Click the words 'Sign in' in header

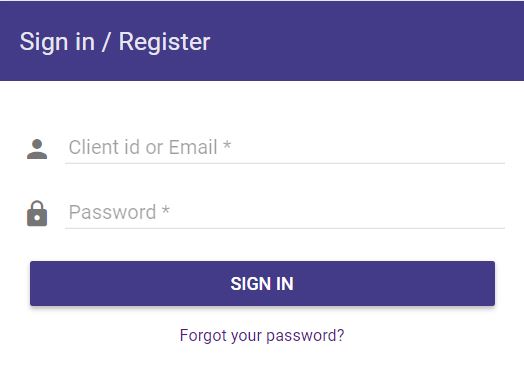tap(57, 42)
